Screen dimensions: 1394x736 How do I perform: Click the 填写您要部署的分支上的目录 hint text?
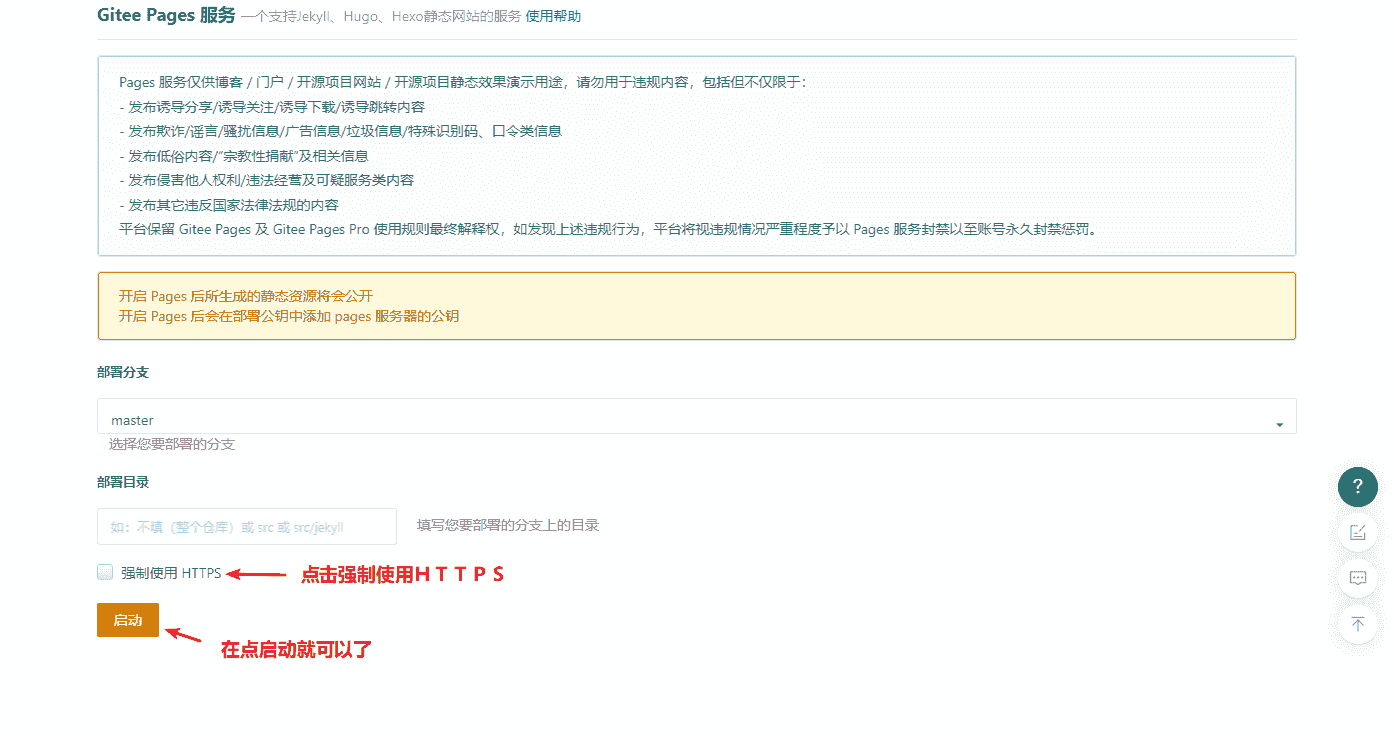[x=508, y=525]
